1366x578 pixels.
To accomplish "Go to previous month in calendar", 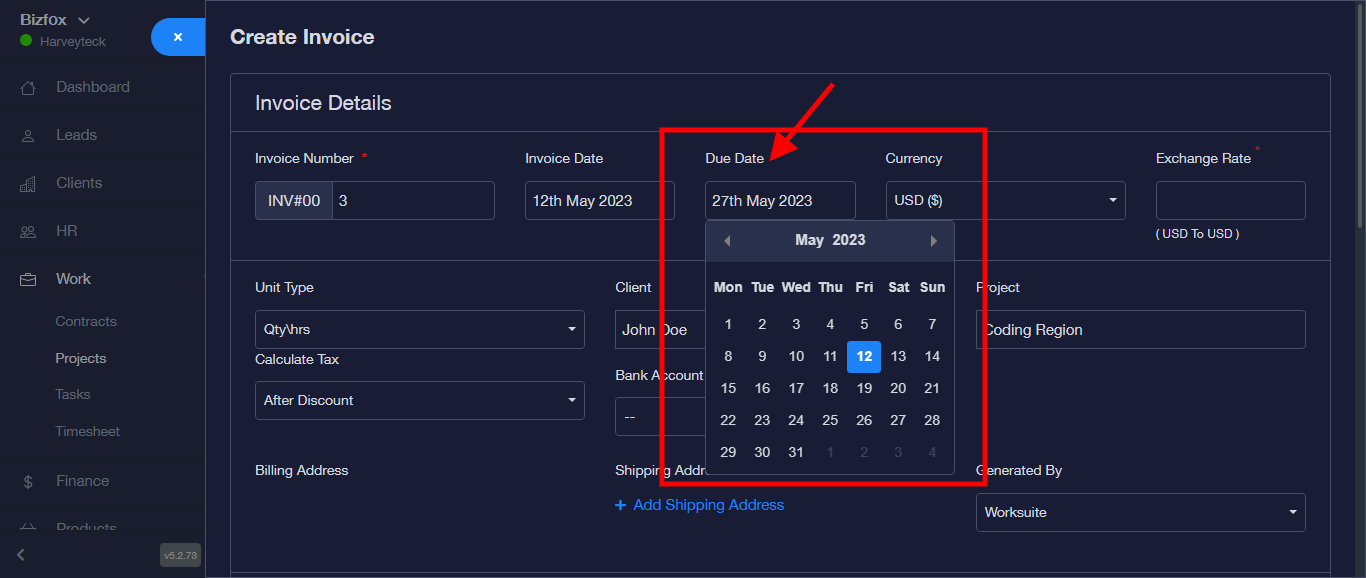I will point(727,241).
